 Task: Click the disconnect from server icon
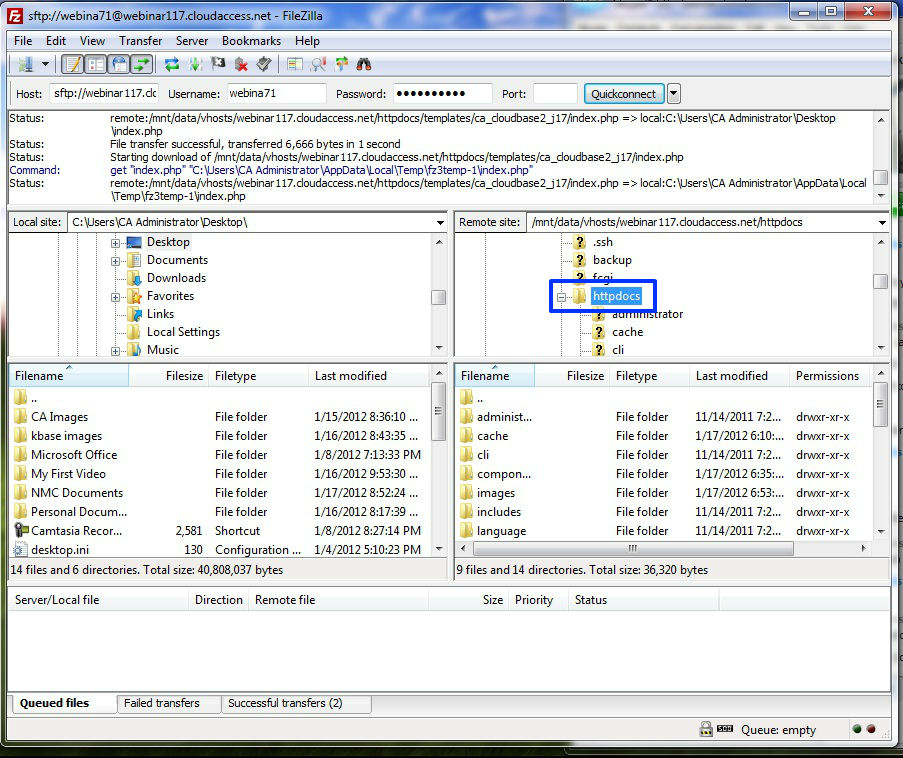(x=241, y=64)
